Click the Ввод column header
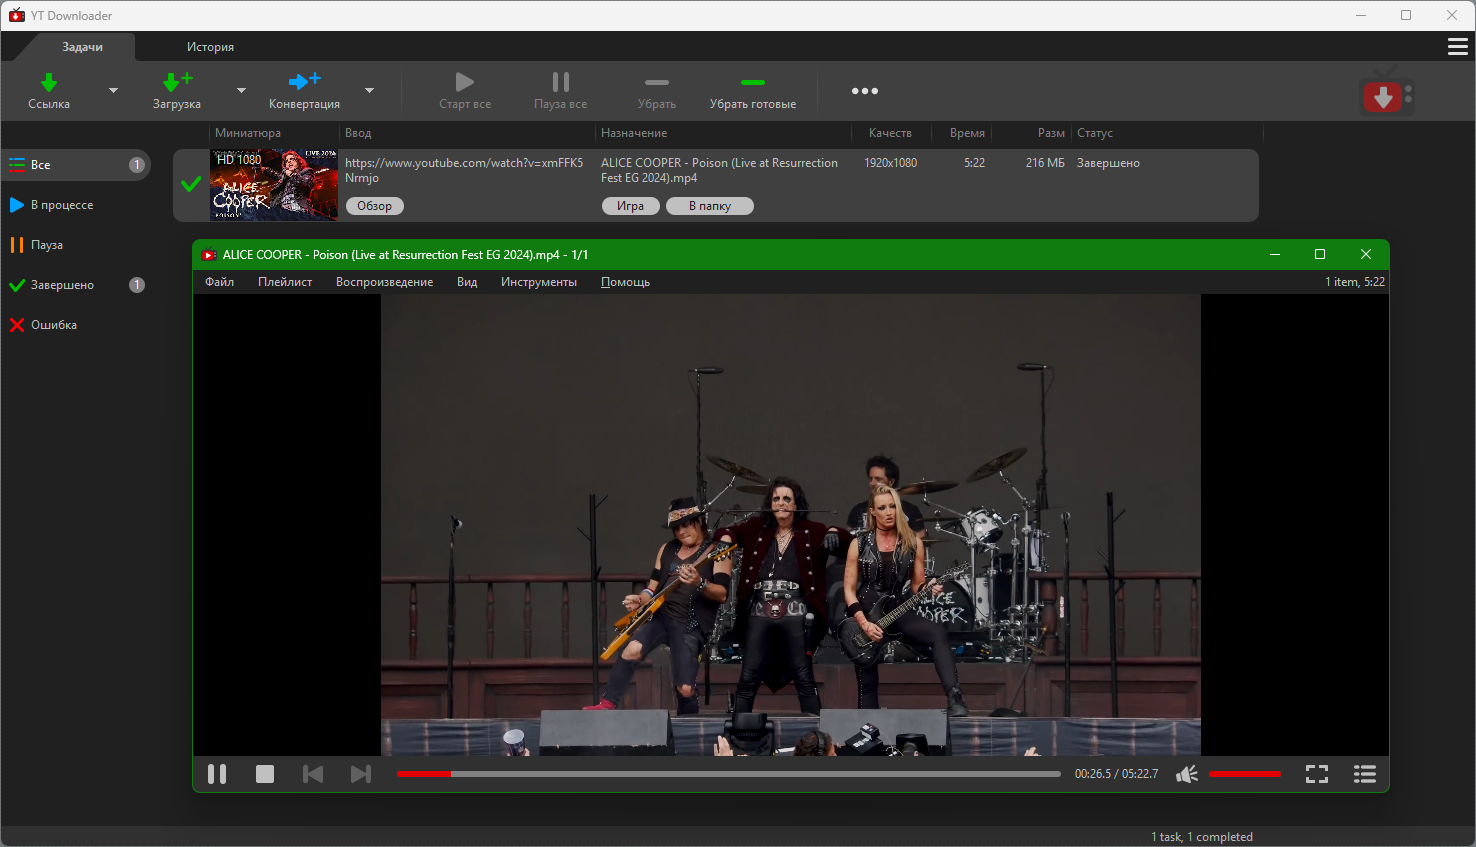 click(x=358, y=133)
